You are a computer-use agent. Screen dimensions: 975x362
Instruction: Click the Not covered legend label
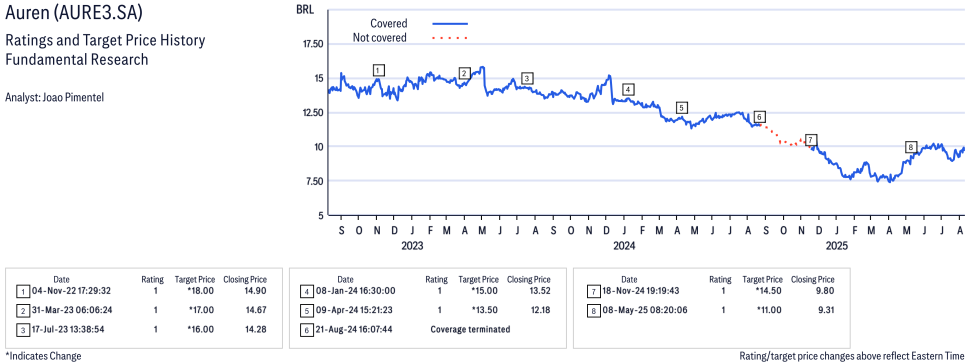point(379,37)
